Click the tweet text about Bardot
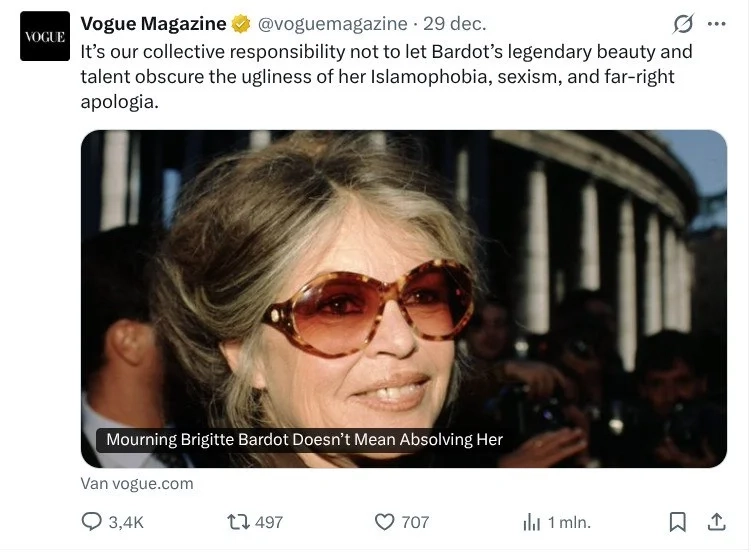The height and width of the screenshot is (552, 751). (385, 76)
